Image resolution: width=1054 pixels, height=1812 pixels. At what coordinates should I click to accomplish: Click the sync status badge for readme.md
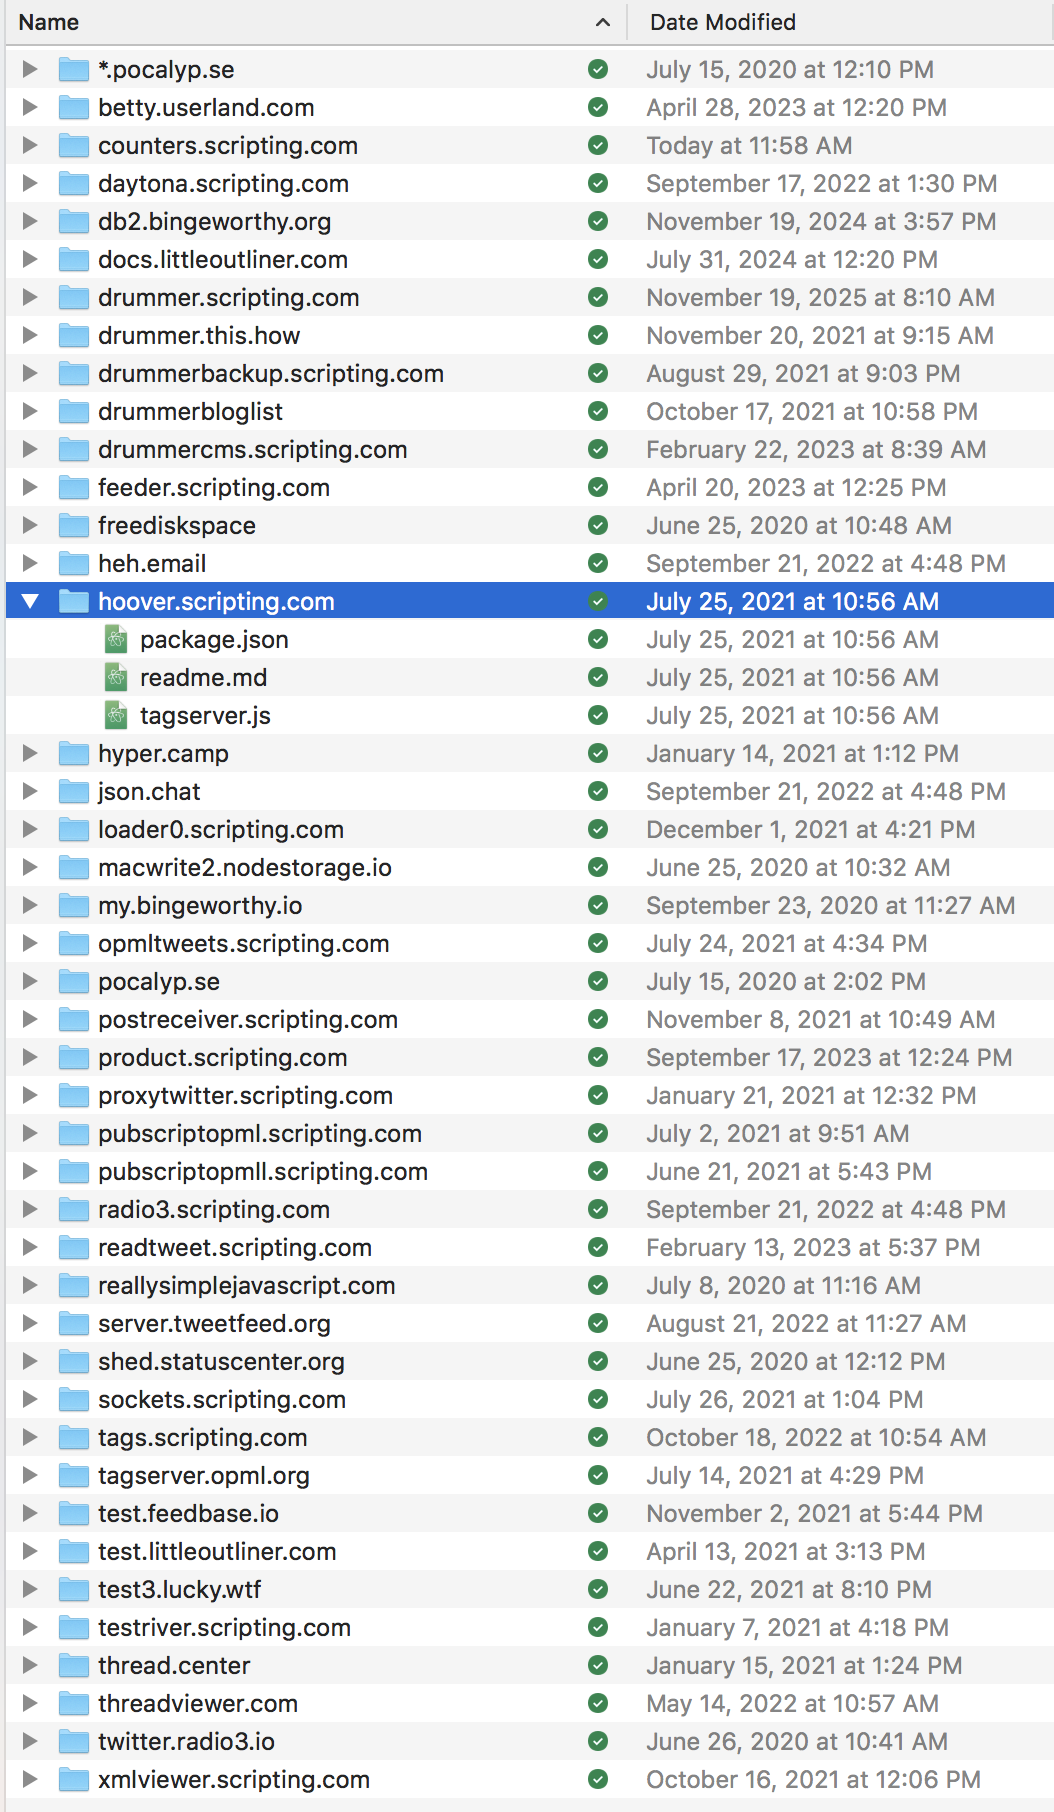pos(598,678)
